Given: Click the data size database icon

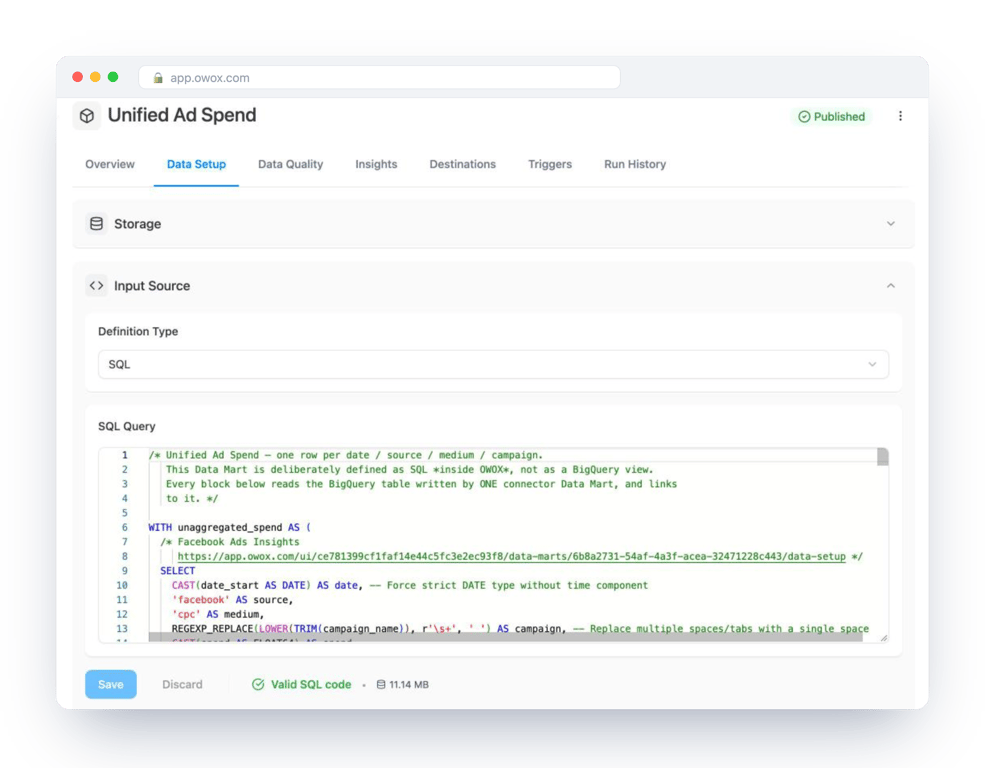Looking at the screenshot, I should pos(381,684).
